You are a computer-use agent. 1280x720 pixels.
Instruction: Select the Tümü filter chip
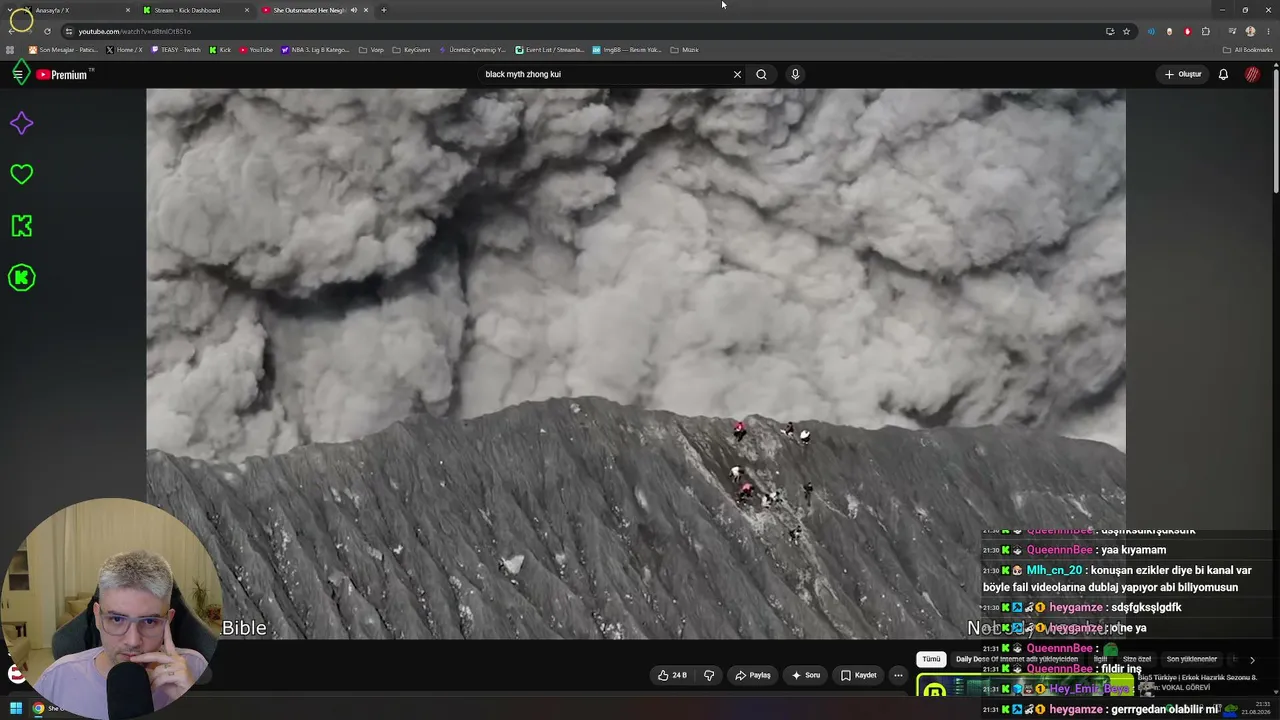coord(931,659)
